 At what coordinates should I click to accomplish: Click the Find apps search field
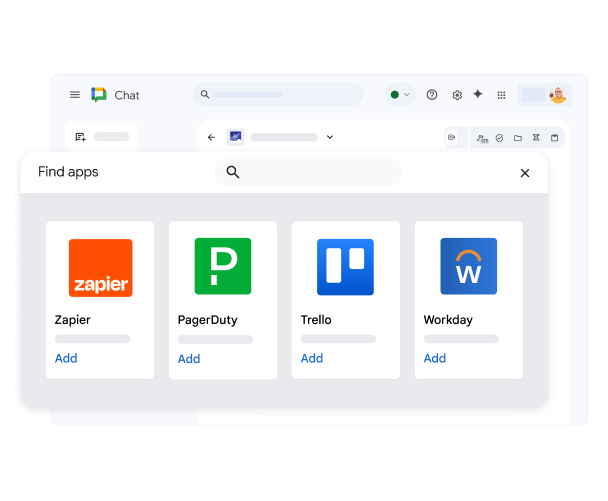point(308,172)
